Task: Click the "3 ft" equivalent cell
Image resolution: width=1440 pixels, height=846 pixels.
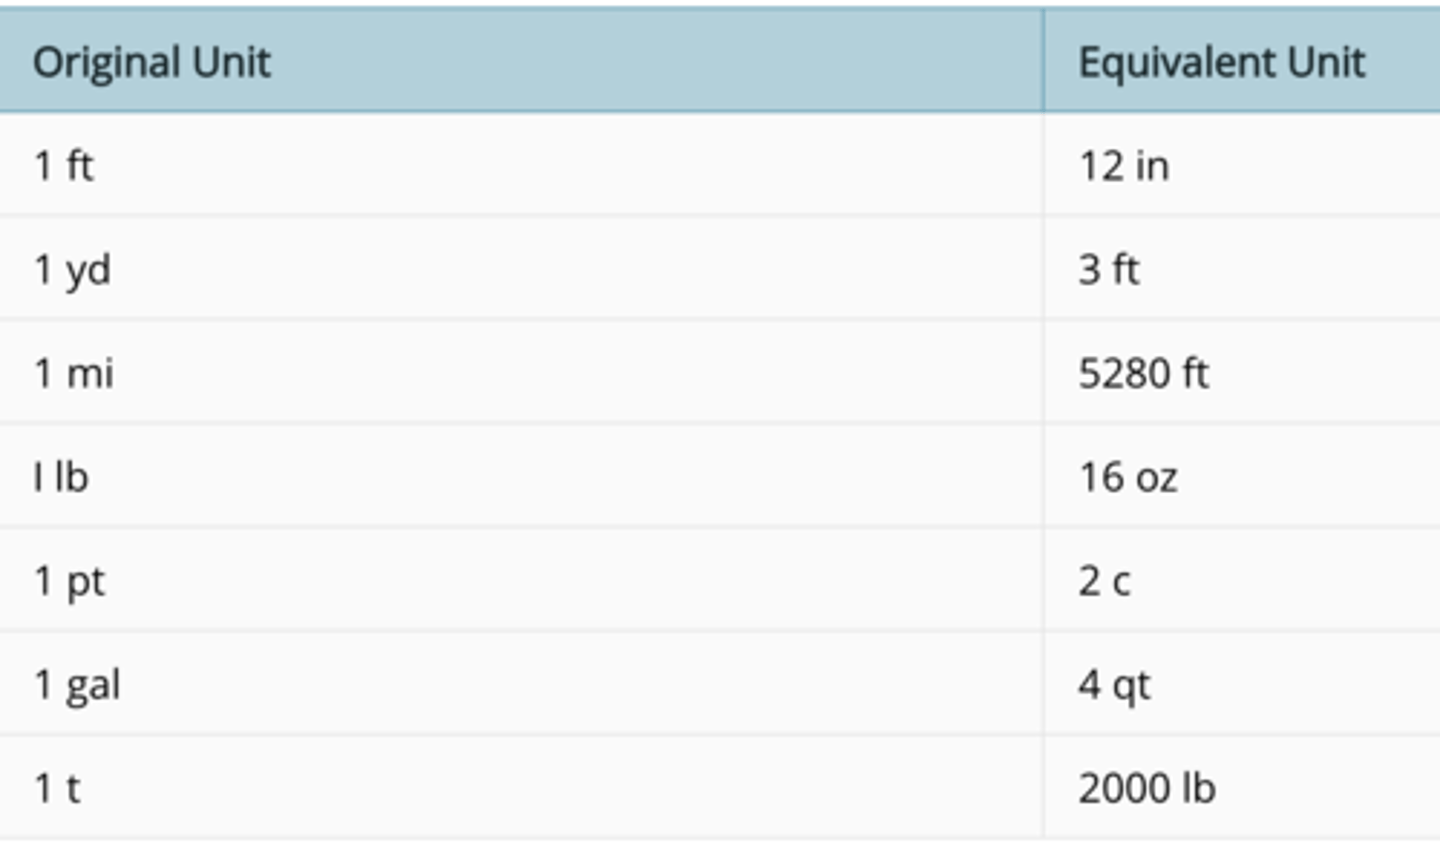Action: tap(1108, 269)
